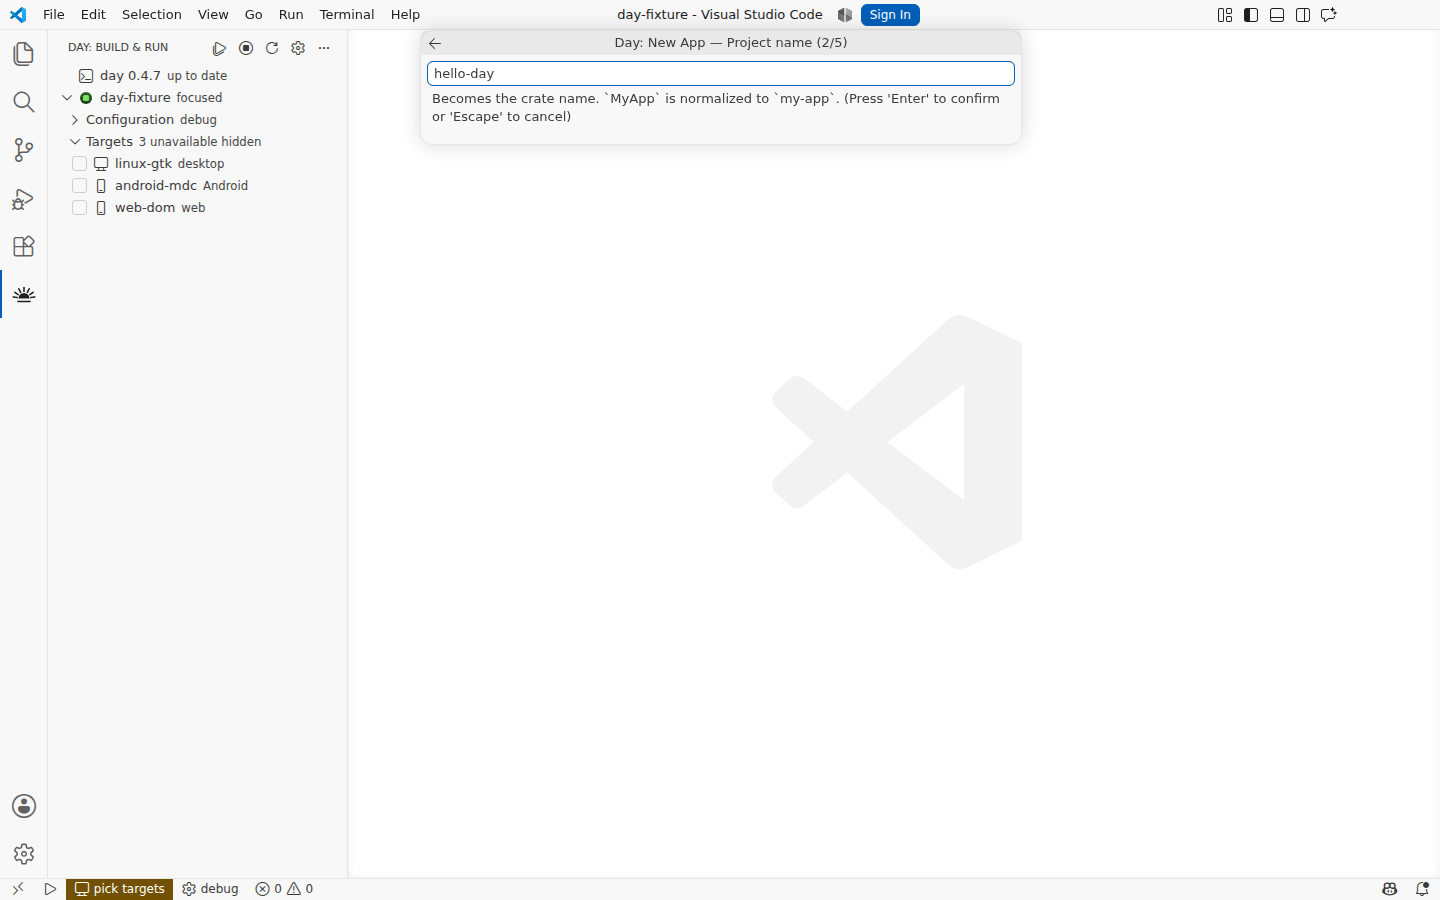This screenshot has width=1440, height=900.
Task: Click the debug configuration status item
Action: coord(210,889)
